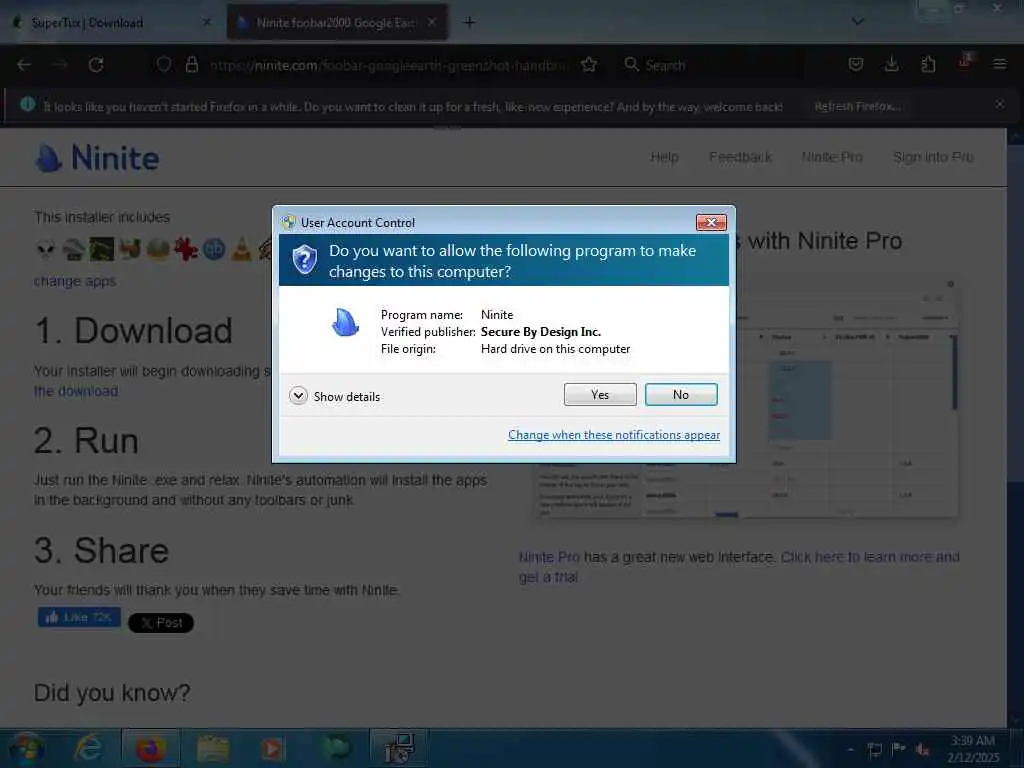This screenshot has width=1024, height=768.
Task: Click the UAC shield question icon
Action: tap(304, 260)
